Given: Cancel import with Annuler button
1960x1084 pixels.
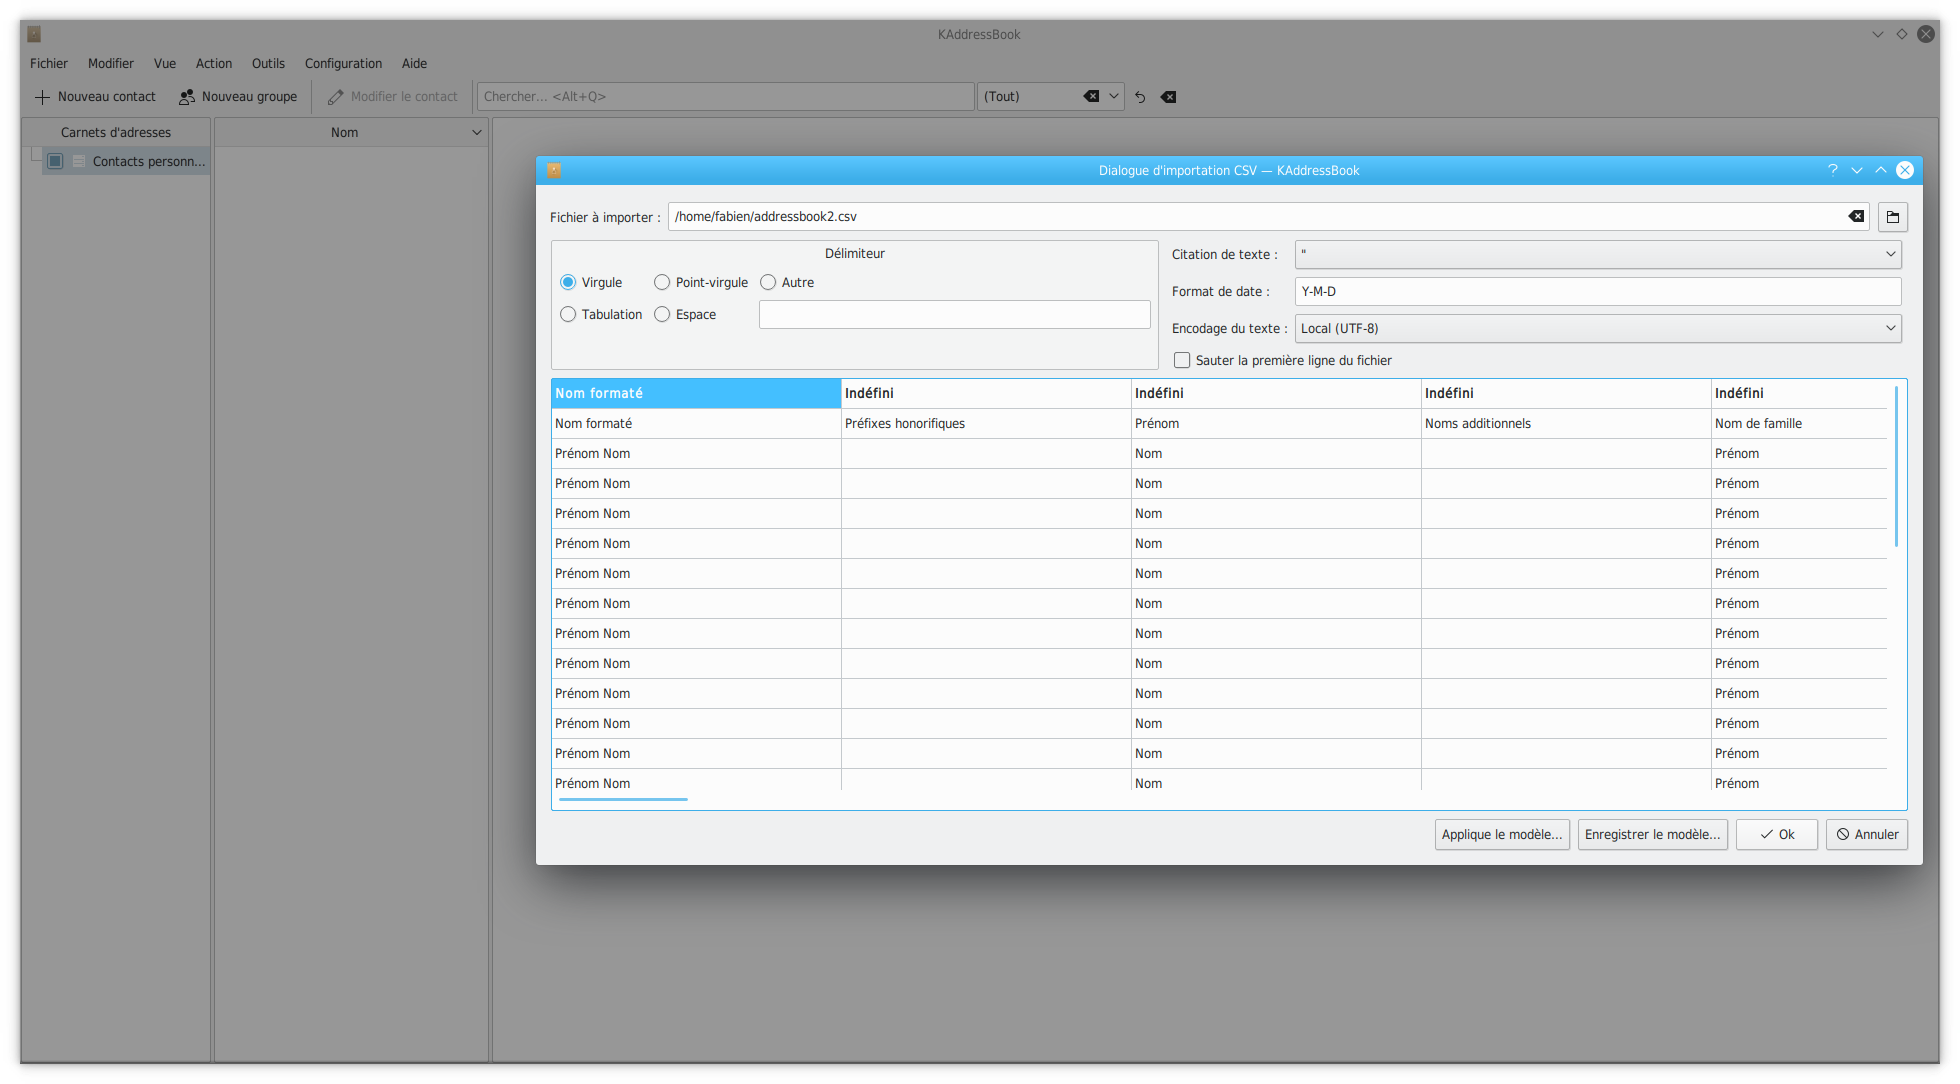Looking at the screenshot, I should 1867,834.
